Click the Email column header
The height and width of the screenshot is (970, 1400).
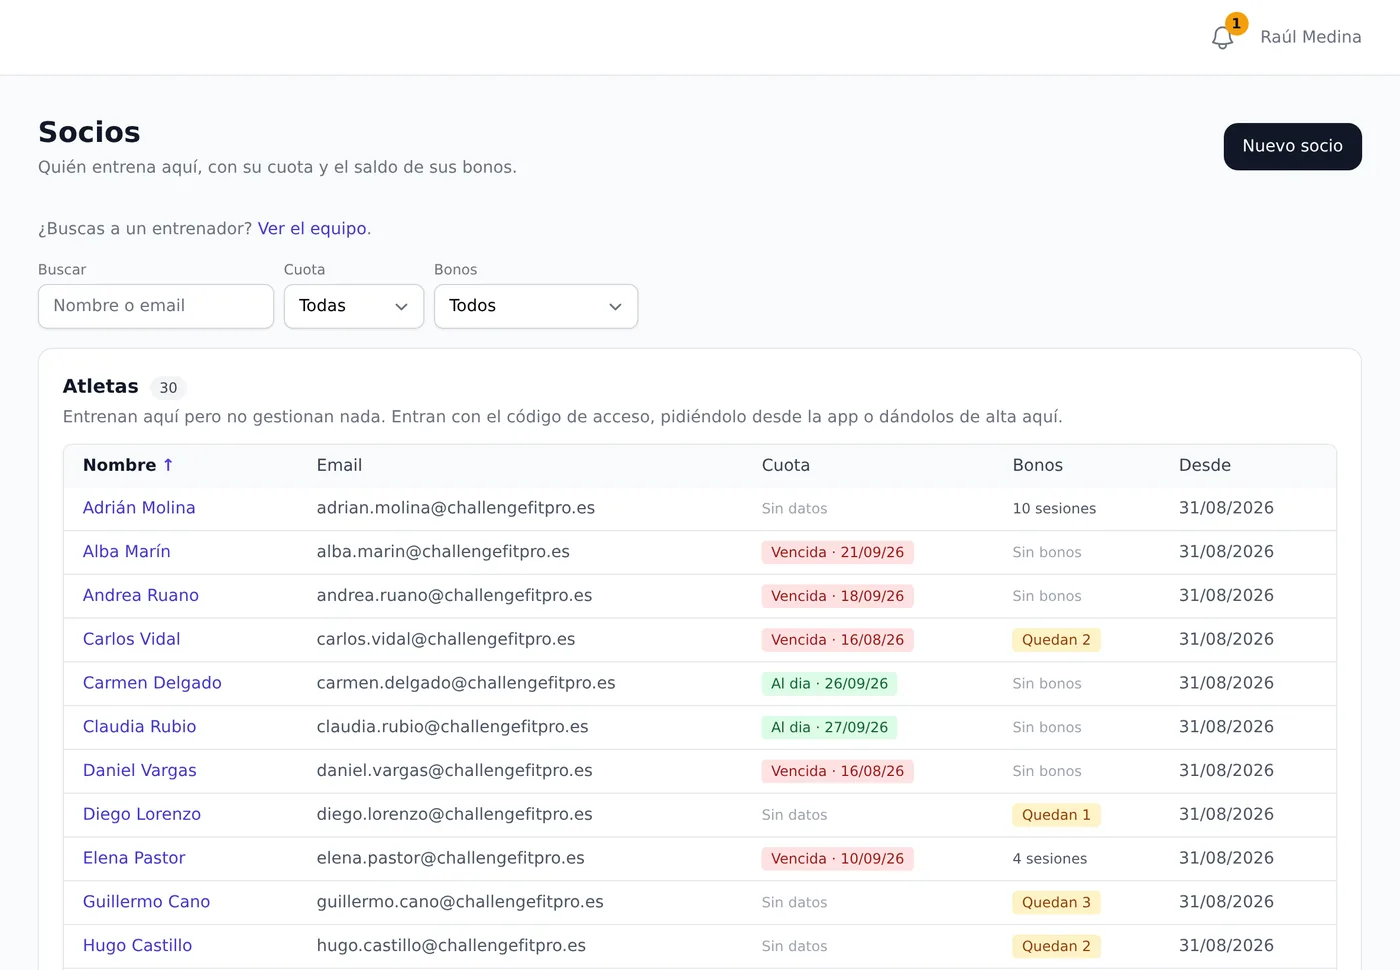pyautogui.click(x=339, y=465)
